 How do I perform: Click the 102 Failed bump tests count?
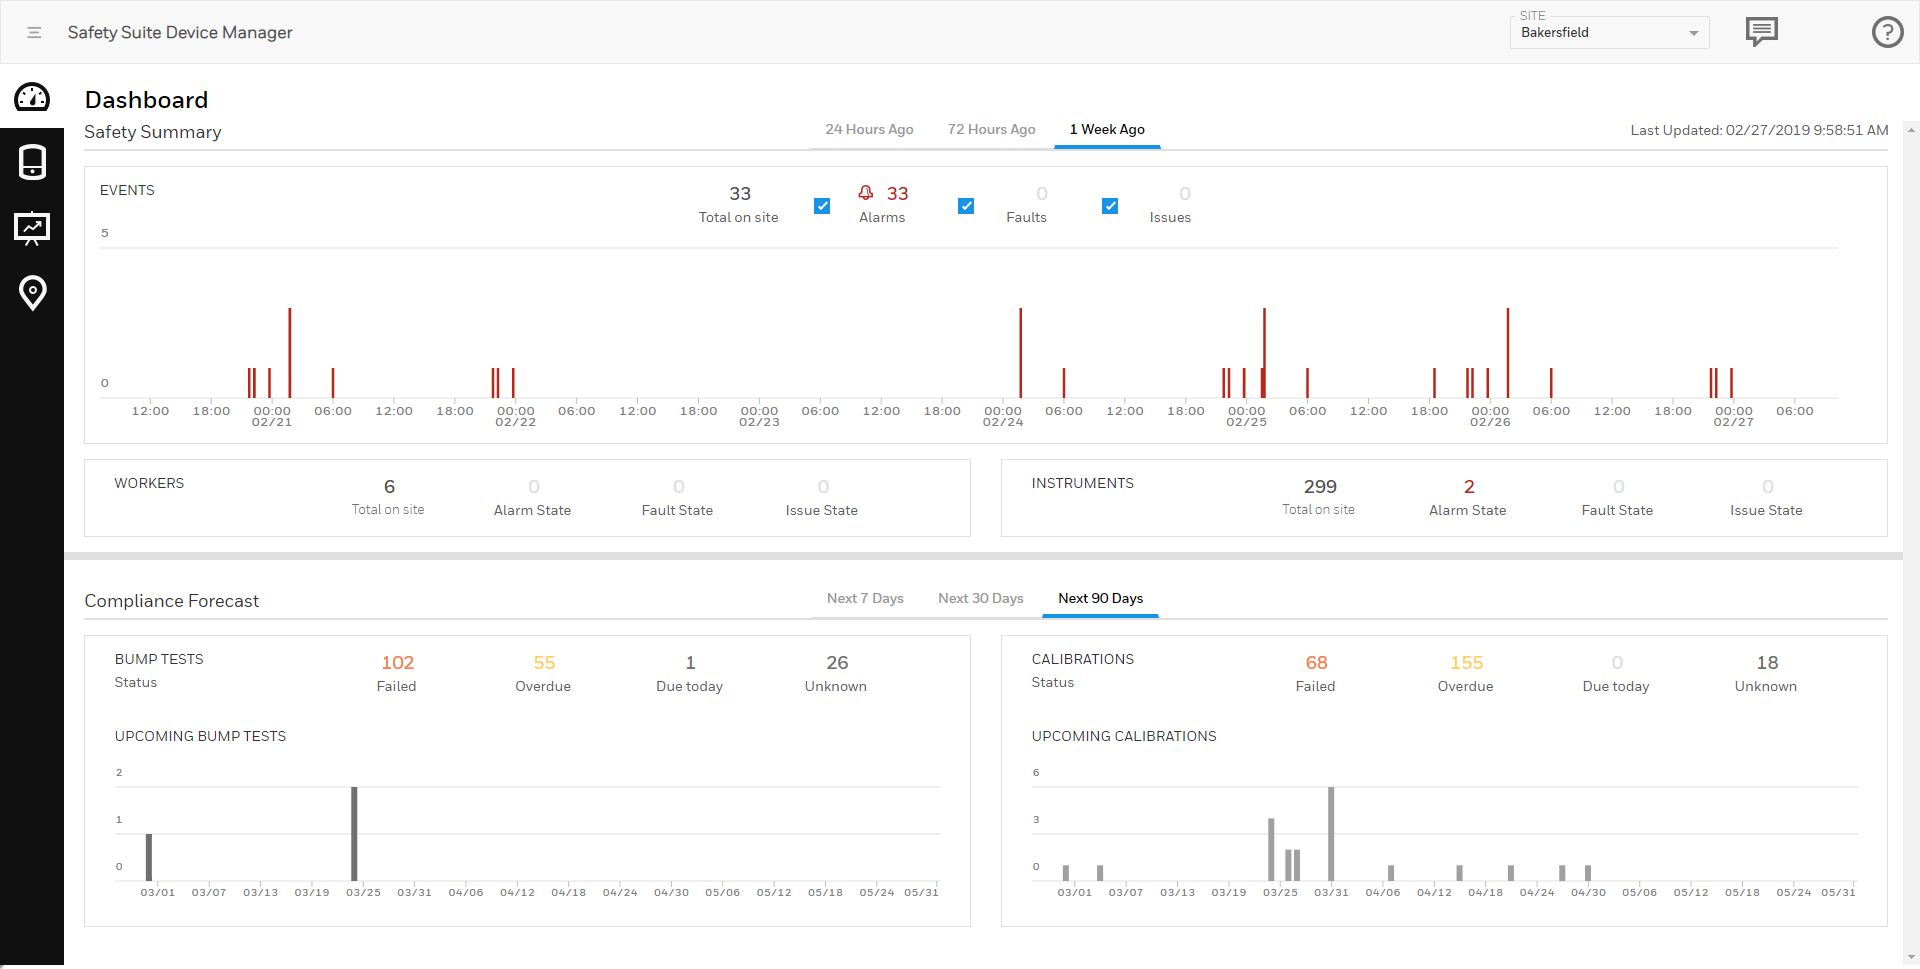[x=397, y=663]
